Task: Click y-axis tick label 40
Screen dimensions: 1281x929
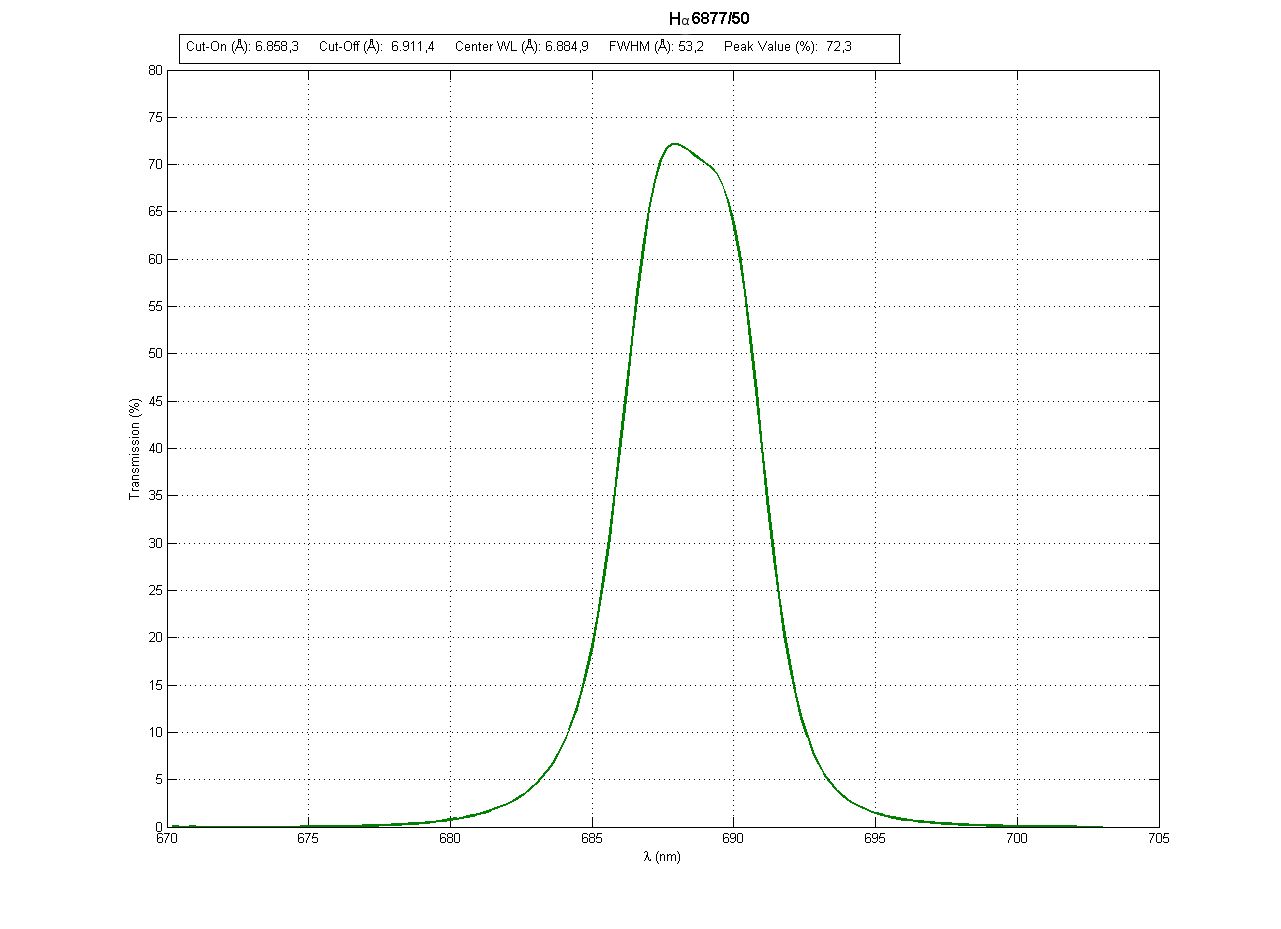Action: [x=155, y=448]
